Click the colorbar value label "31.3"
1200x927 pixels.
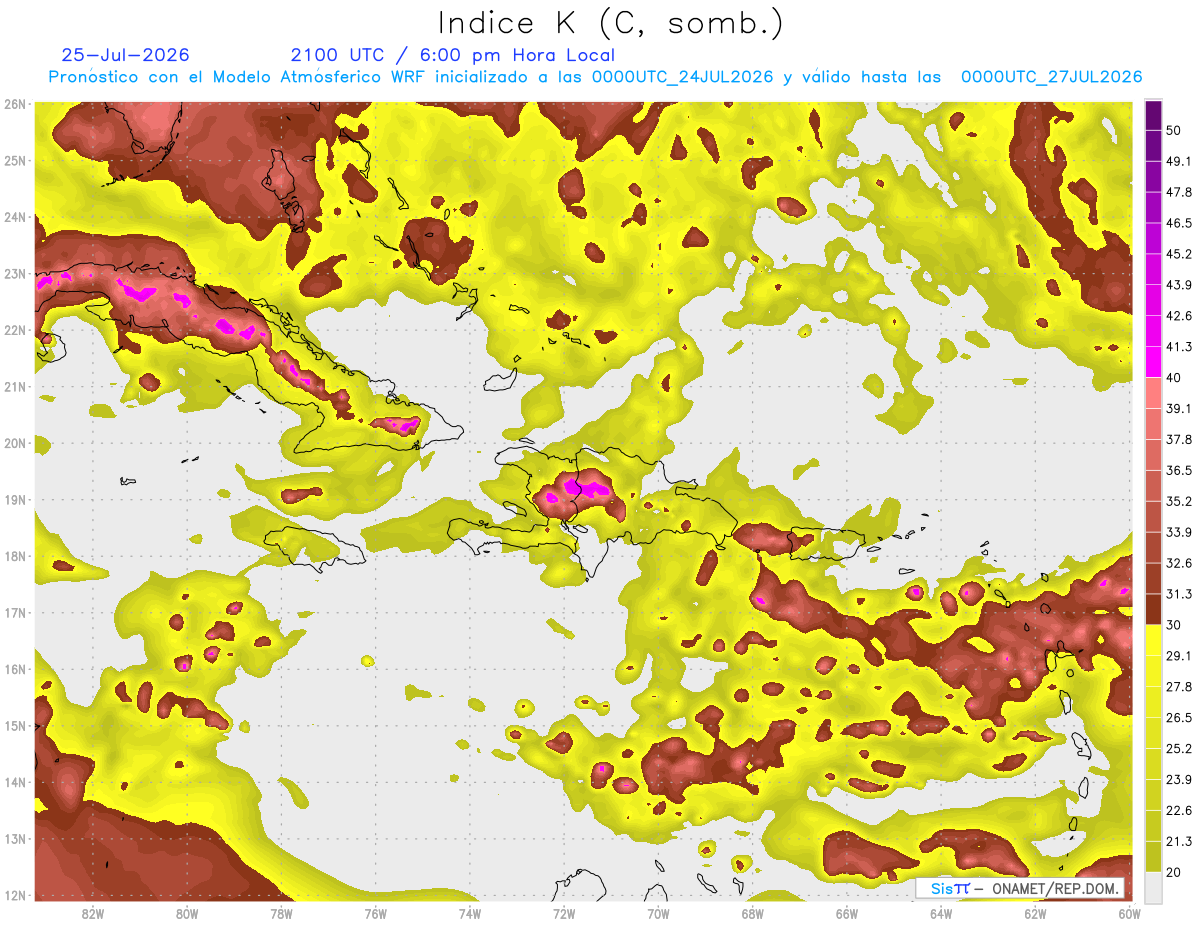tap(1181, 594)
